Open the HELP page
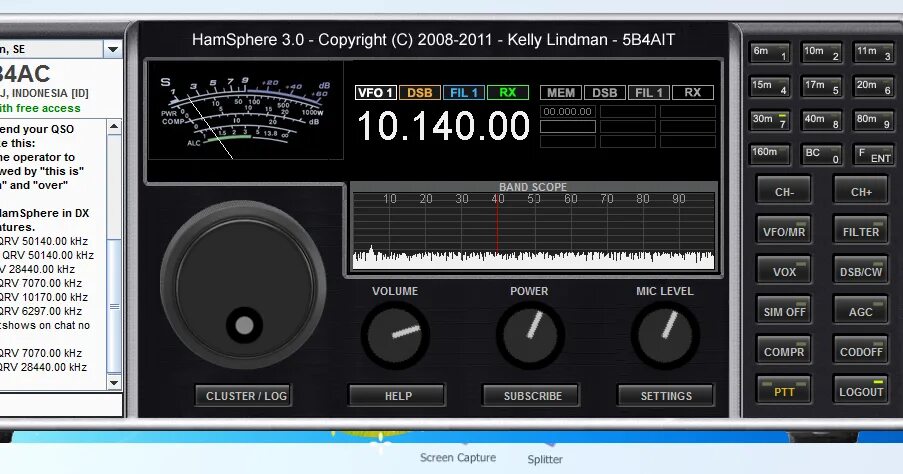The width and height of the screenshot is (903, 474). (x=397, y=396)
